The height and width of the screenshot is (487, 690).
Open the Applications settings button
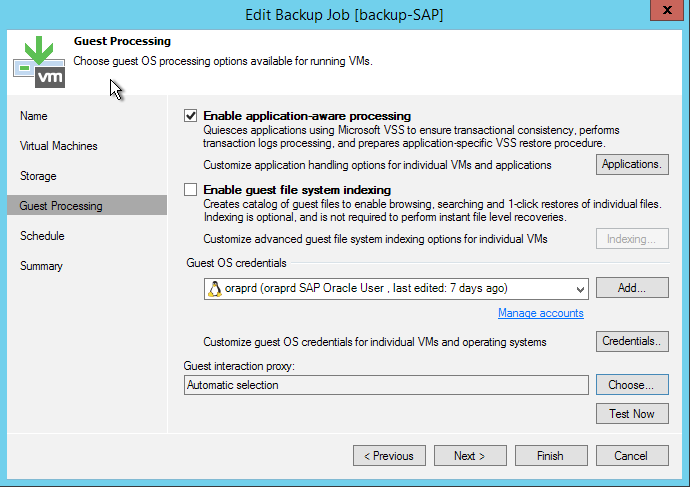(632, 165)
